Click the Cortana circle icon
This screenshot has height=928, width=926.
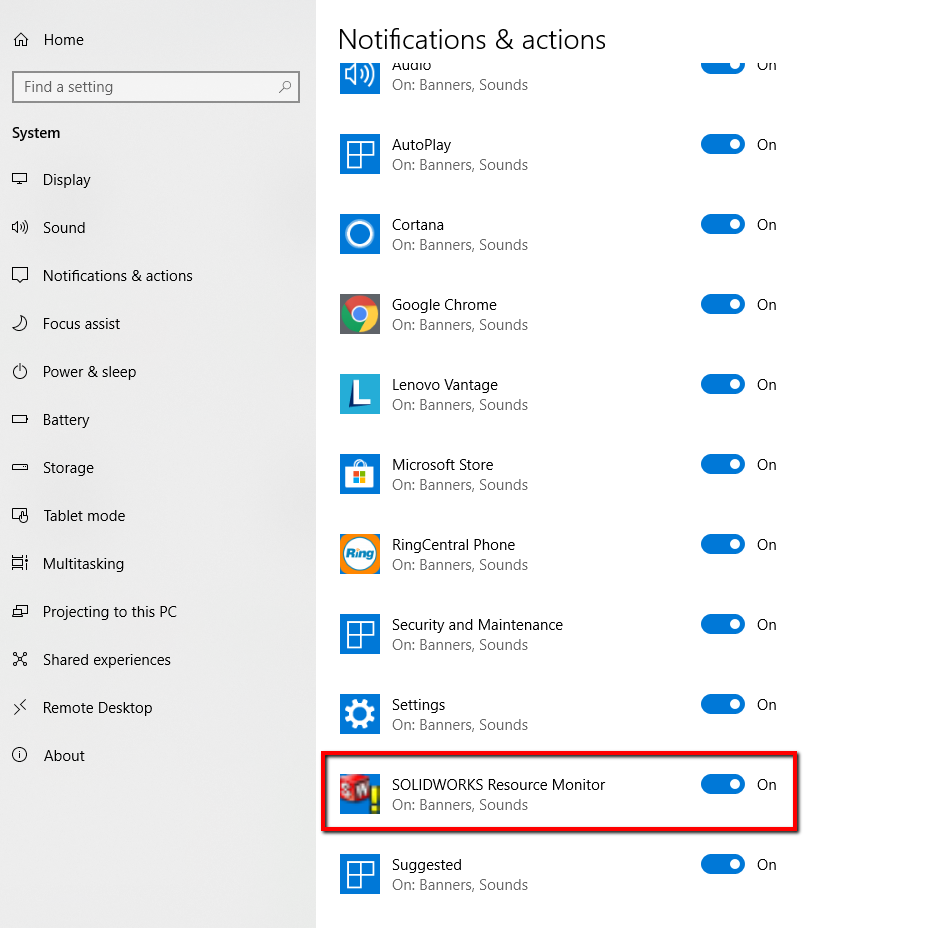[359, 234]
